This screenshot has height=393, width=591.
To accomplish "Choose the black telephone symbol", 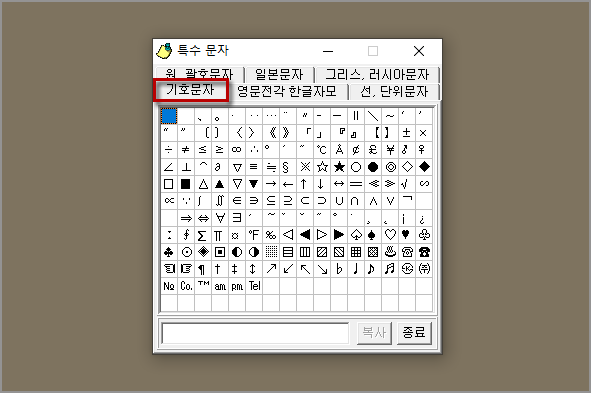I will click(424, 252).
